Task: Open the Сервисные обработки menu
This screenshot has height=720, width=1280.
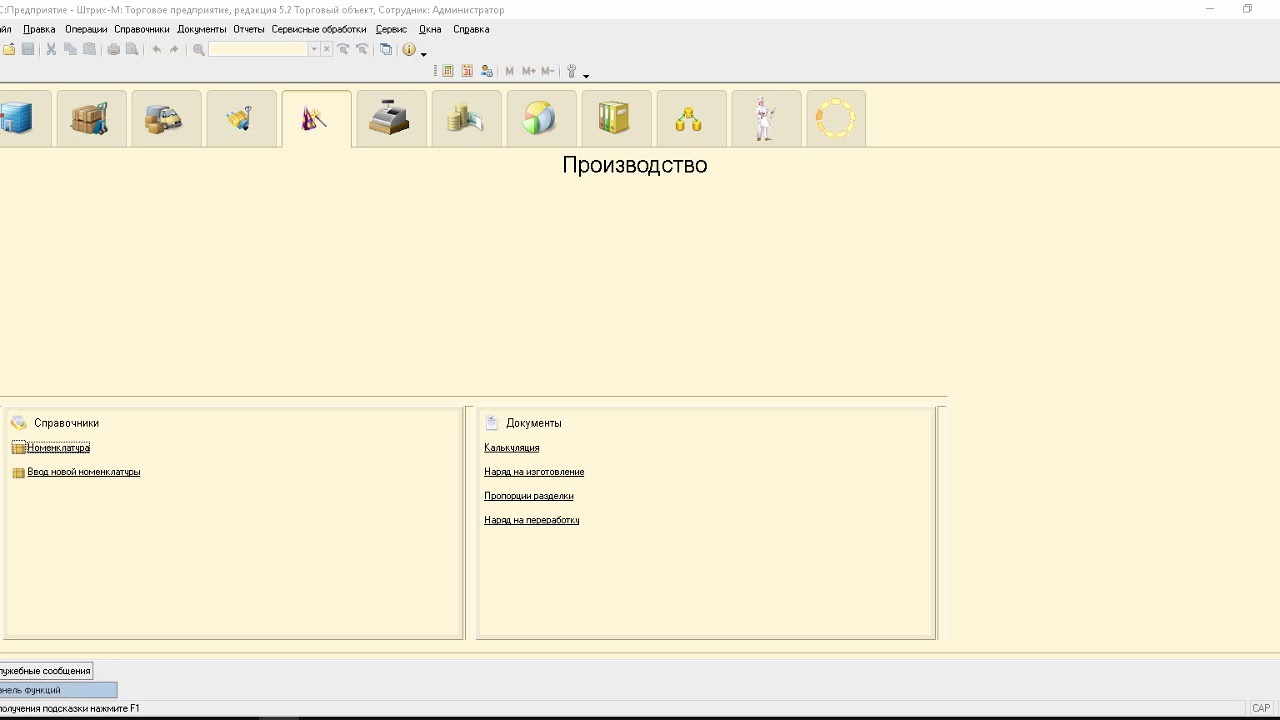Action: point(319,29)
